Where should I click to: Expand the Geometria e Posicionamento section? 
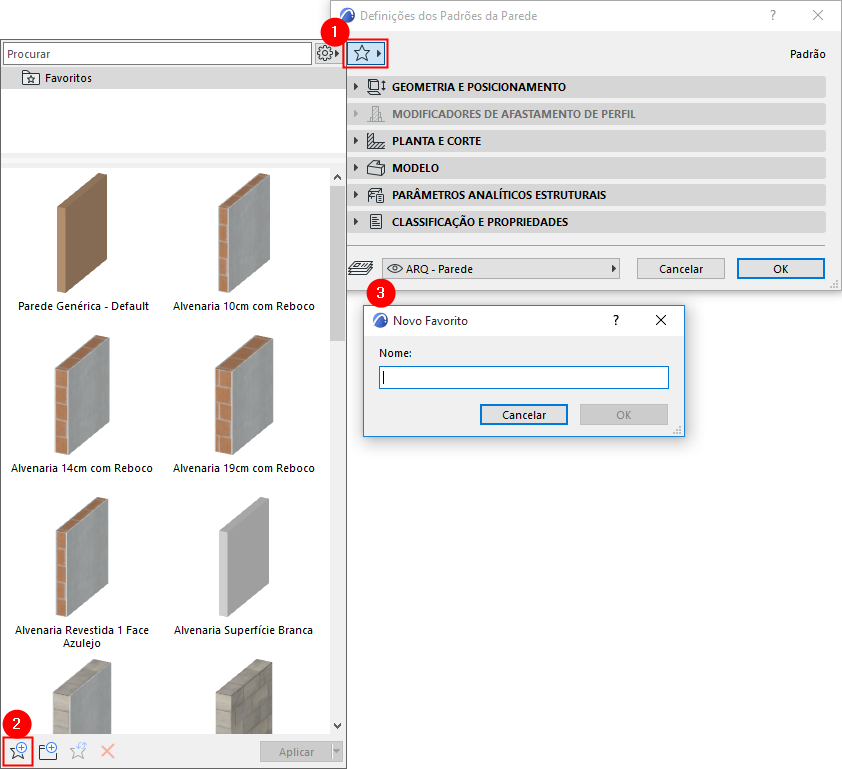pyautogui.click(x=357, y=87)
